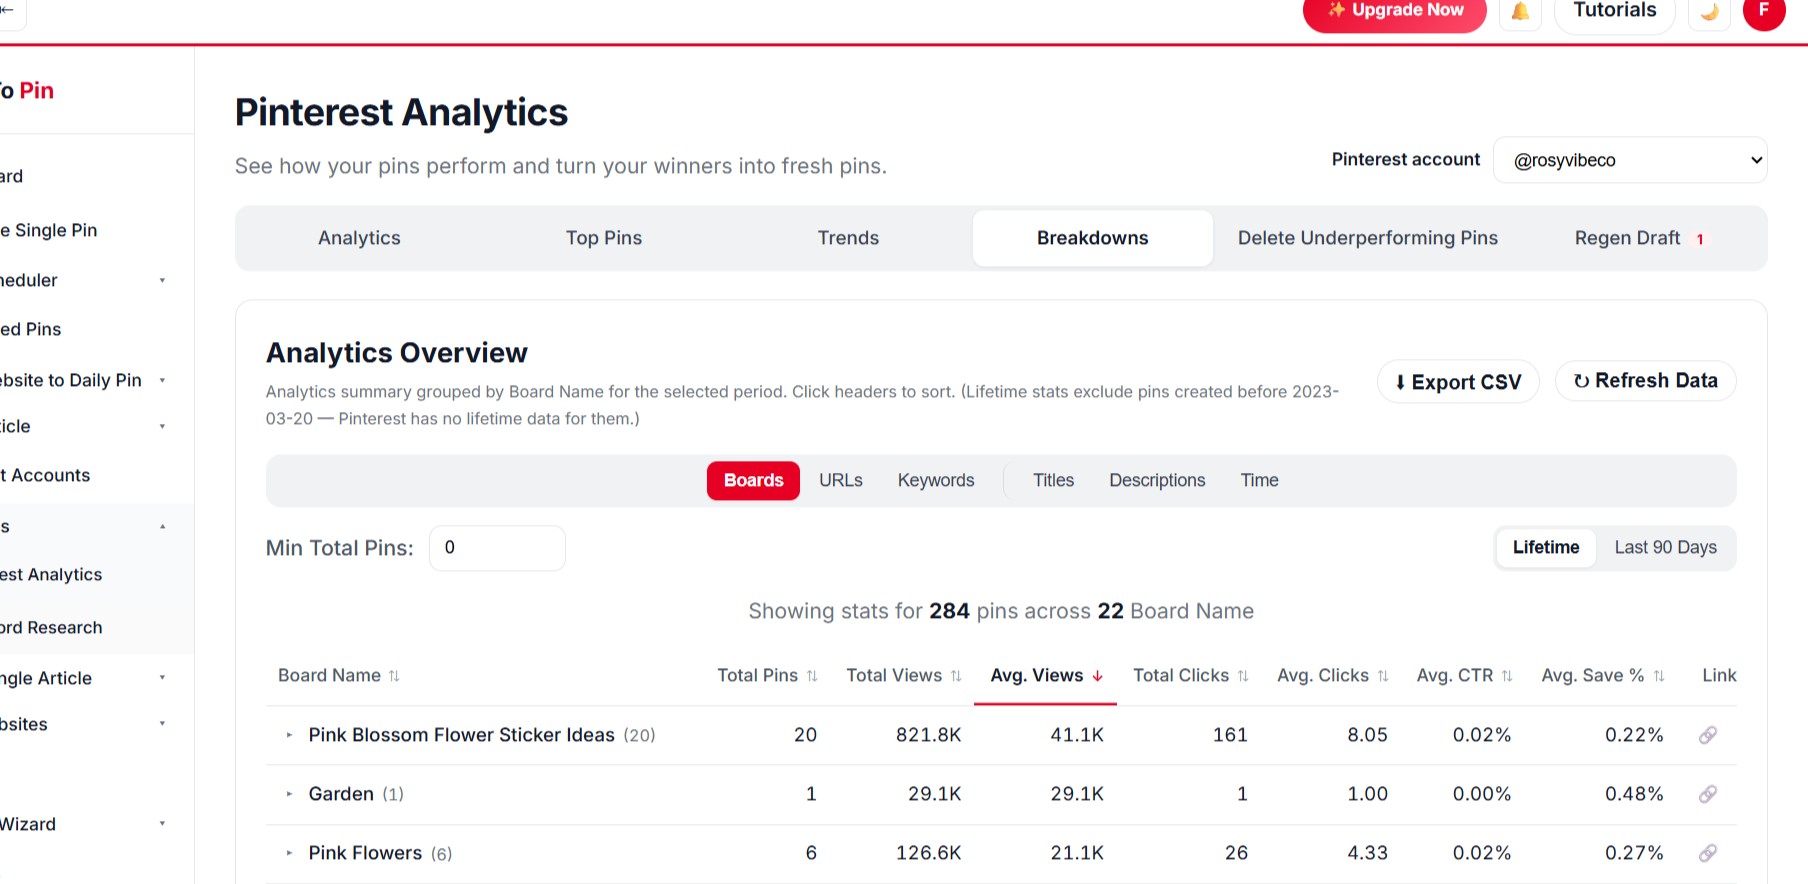Click the 161 total clicks cell

[x=1230, y=735]
